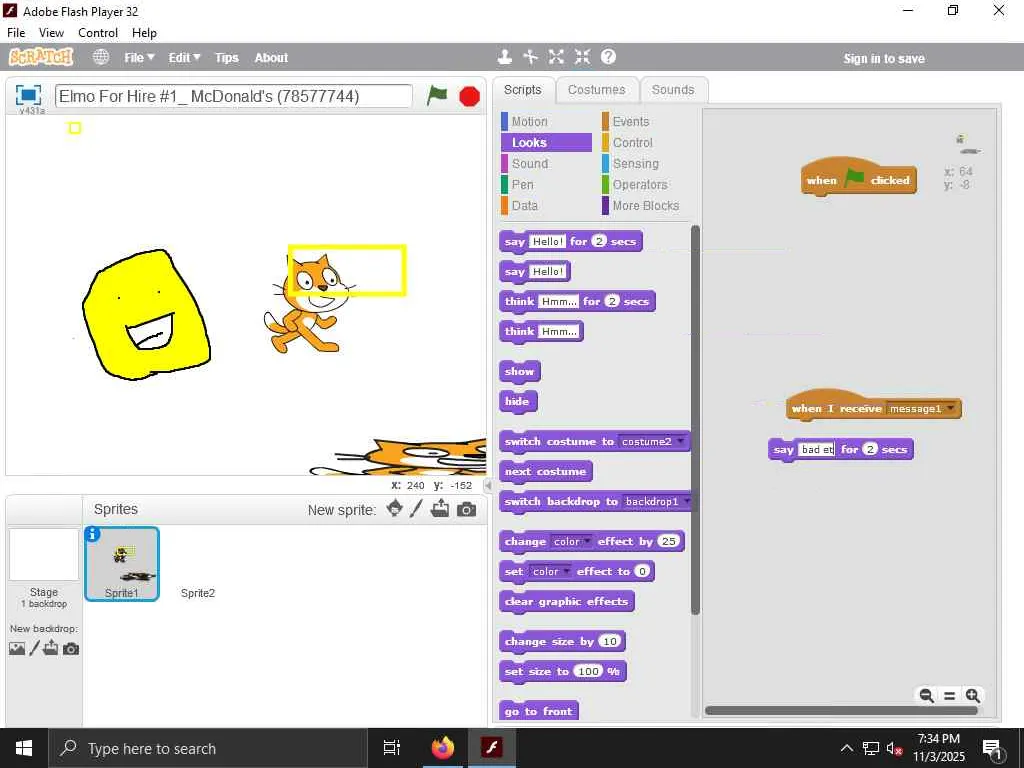This screenshot has width=1024, height=768.
Task: Select the Sound block category
Action: 546,163
